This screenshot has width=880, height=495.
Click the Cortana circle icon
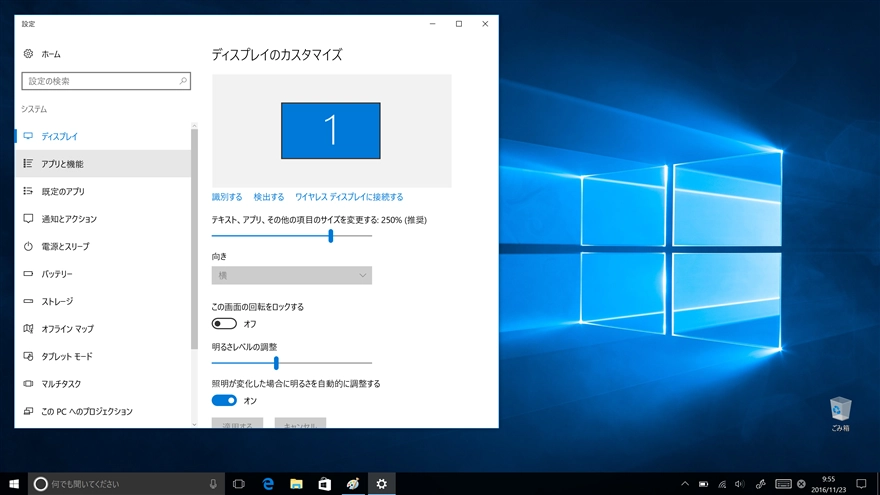[x=40, y=484]
